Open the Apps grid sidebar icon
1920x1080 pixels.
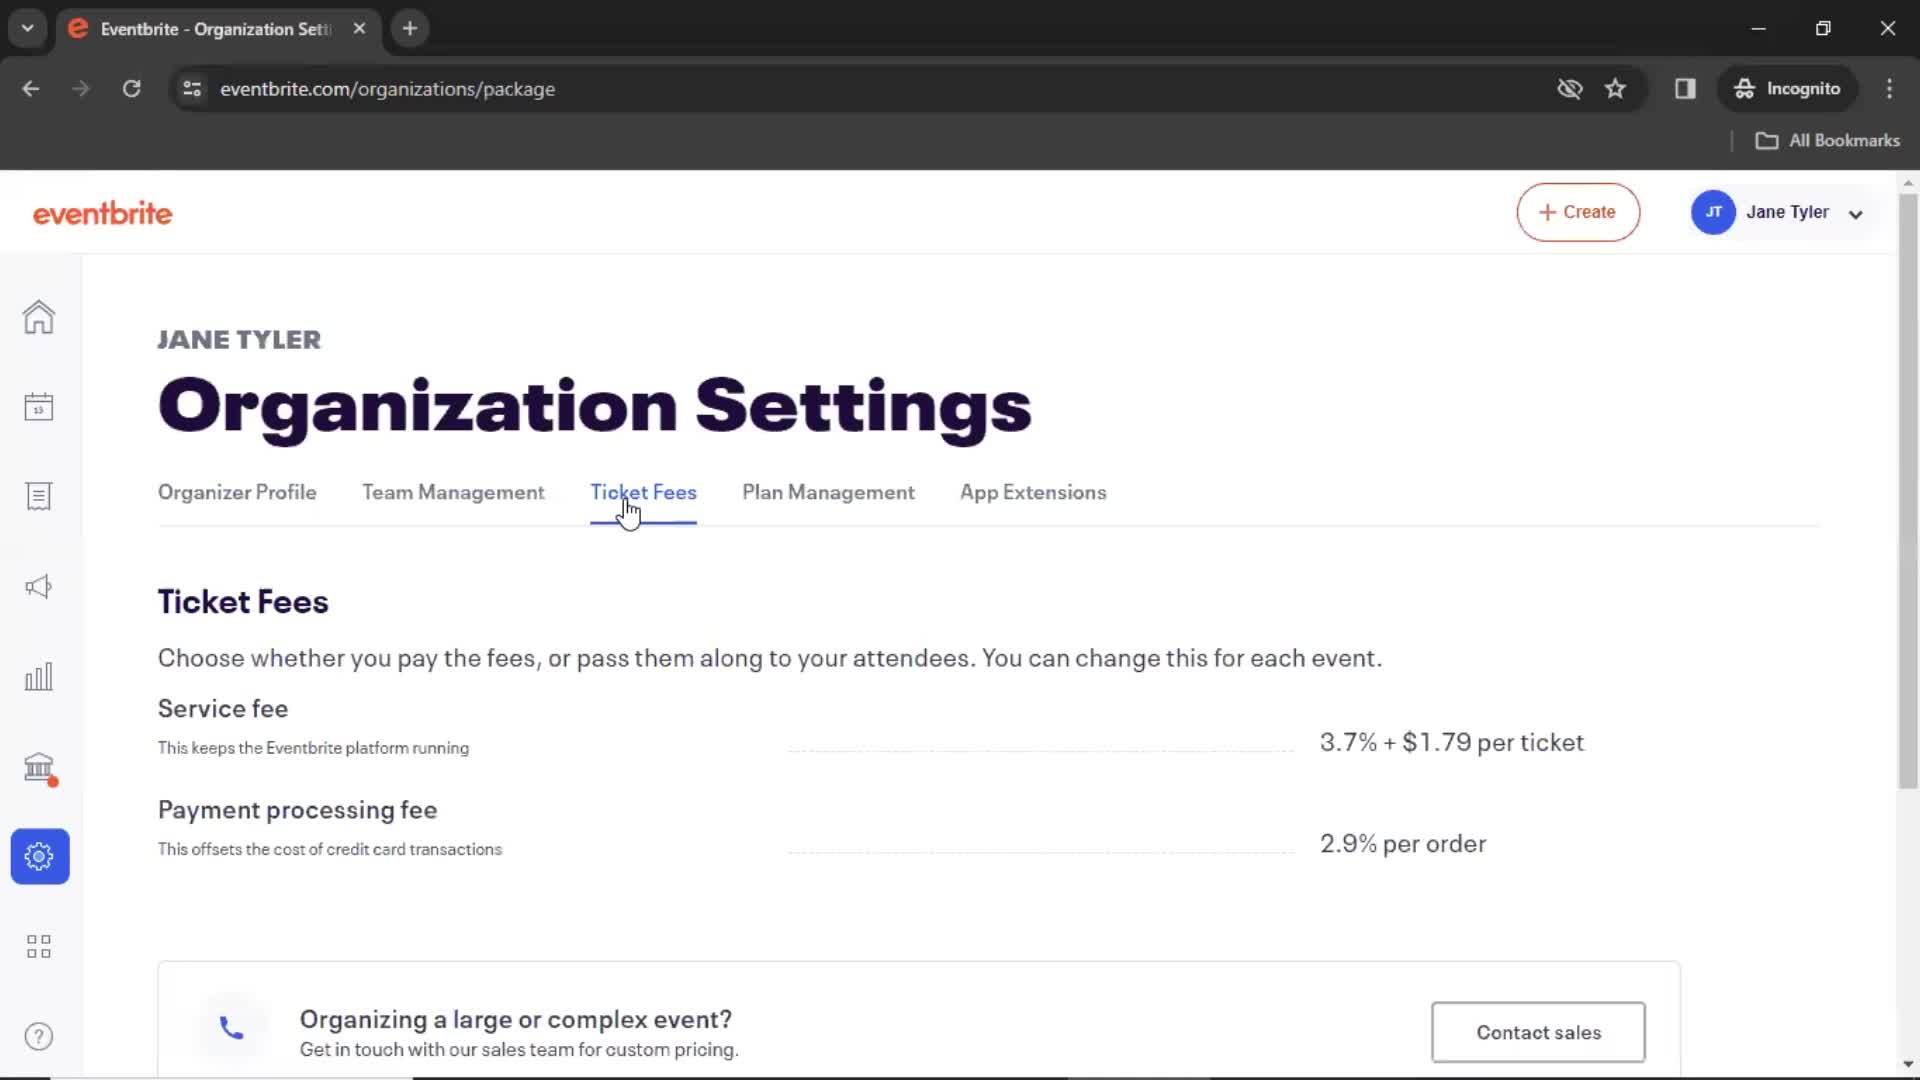39,947
